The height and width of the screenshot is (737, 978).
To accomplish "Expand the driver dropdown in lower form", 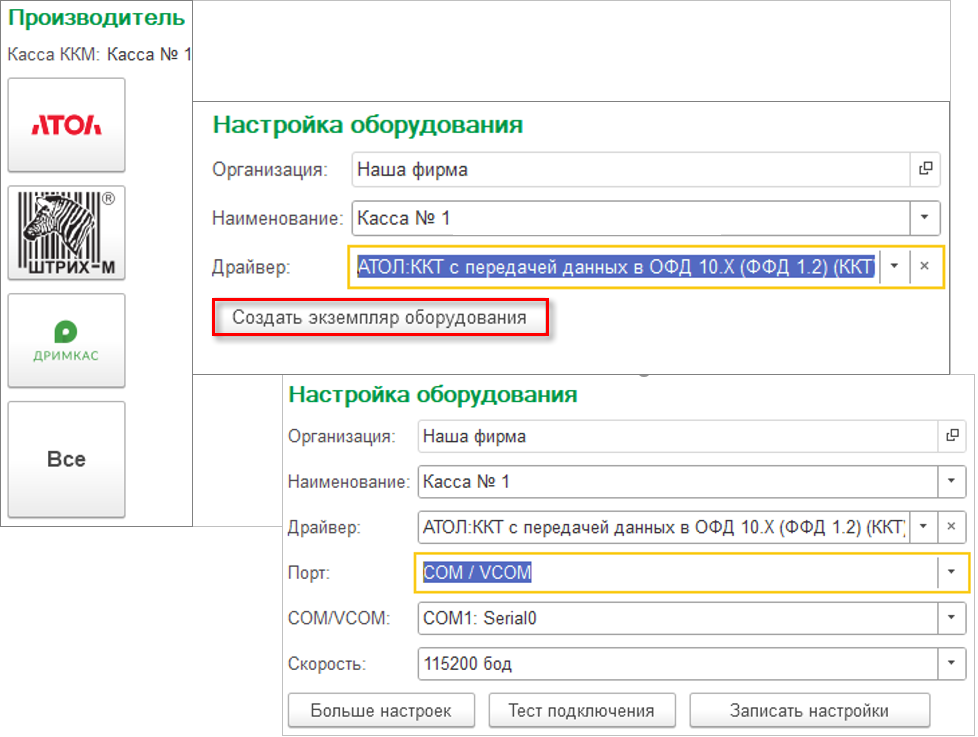I will click(x=923, y=526).
